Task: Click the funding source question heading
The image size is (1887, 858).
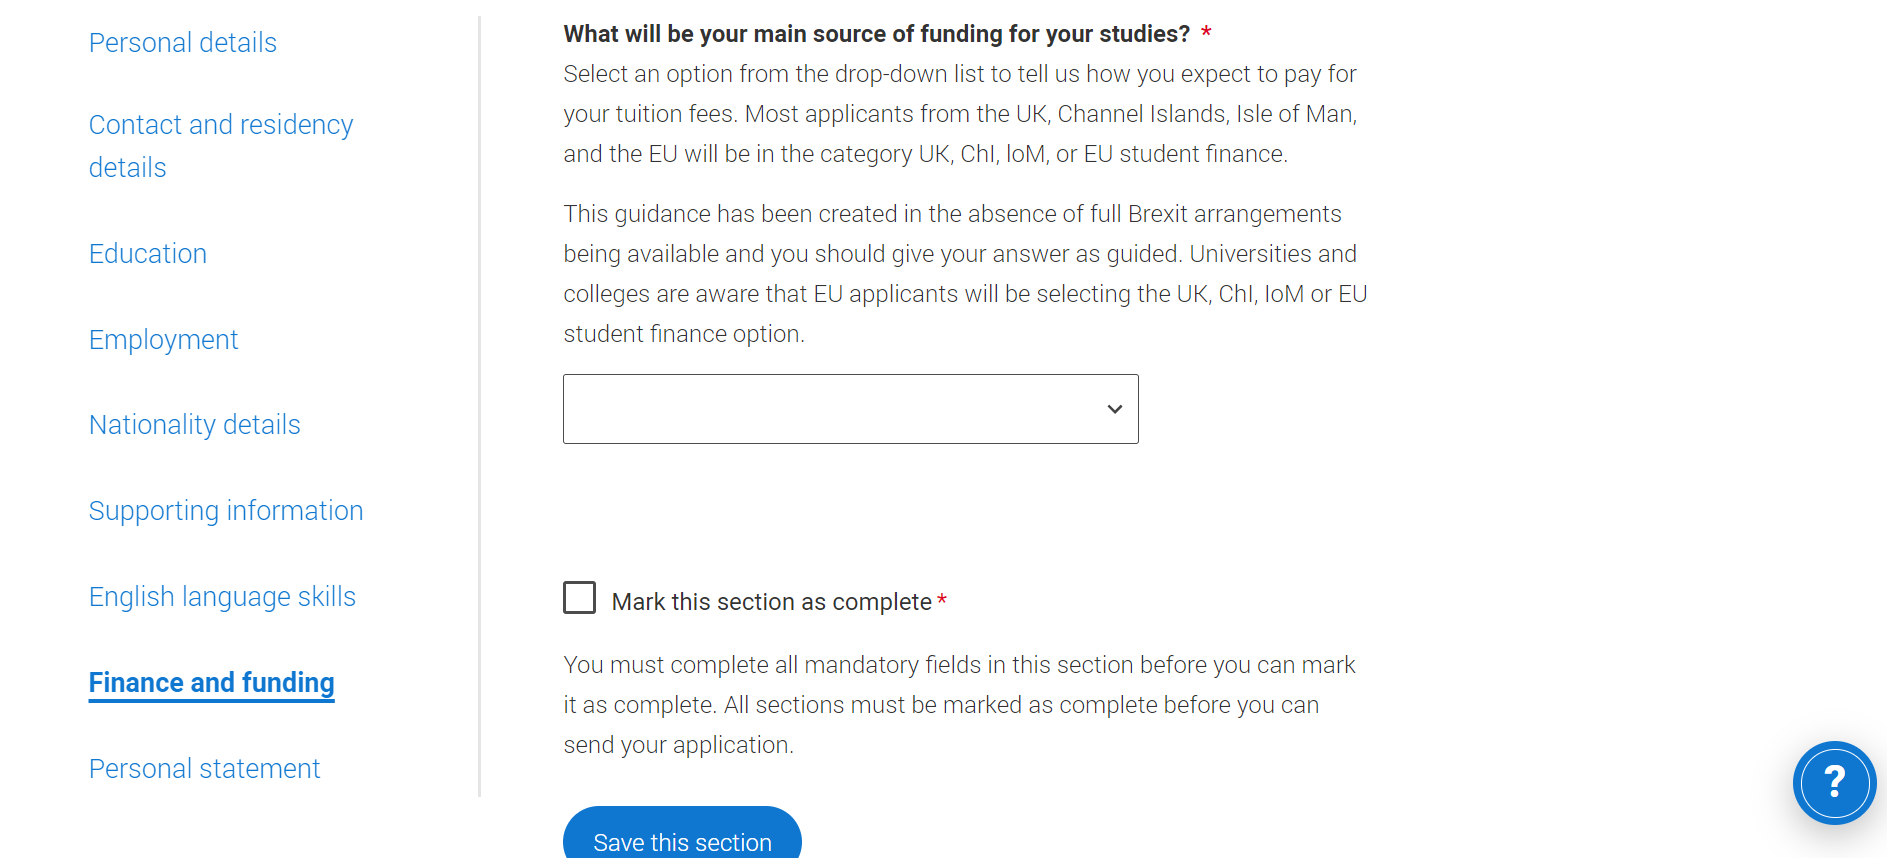Action: [876, 34]
